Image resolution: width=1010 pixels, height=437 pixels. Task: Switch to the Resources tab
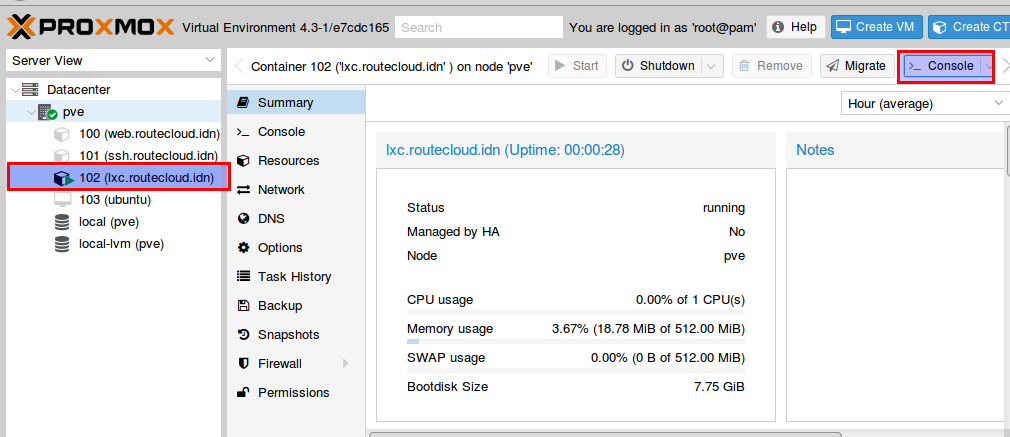tap(288, 160)
